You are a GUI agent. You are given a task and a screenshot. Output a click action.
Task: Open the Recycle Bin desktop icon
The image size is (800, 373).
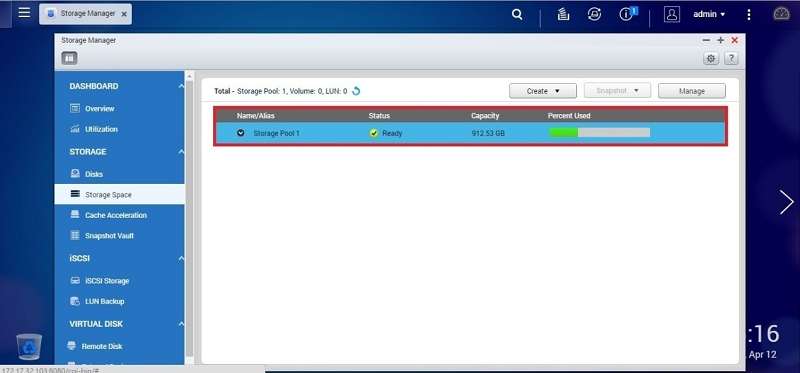point(29,346)
